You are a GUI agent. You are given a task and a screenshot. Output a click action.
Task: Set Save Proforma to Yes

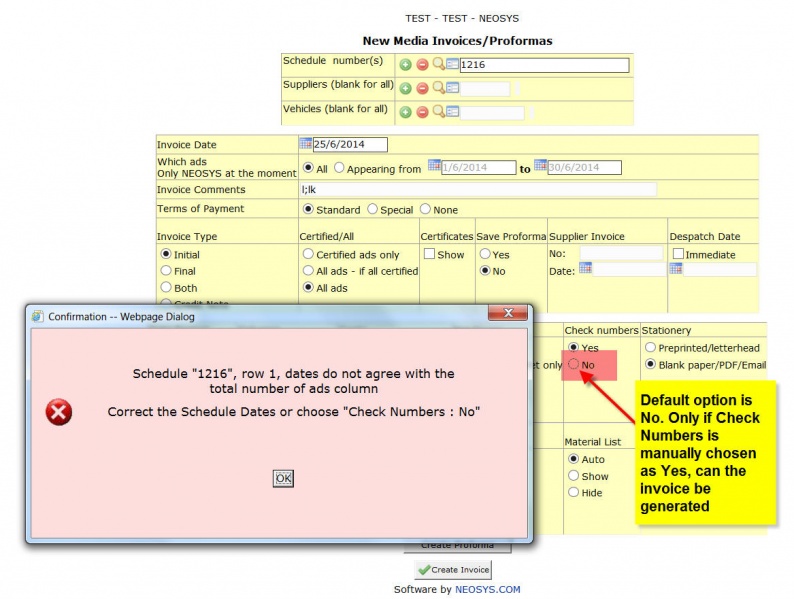click(485, 254)
